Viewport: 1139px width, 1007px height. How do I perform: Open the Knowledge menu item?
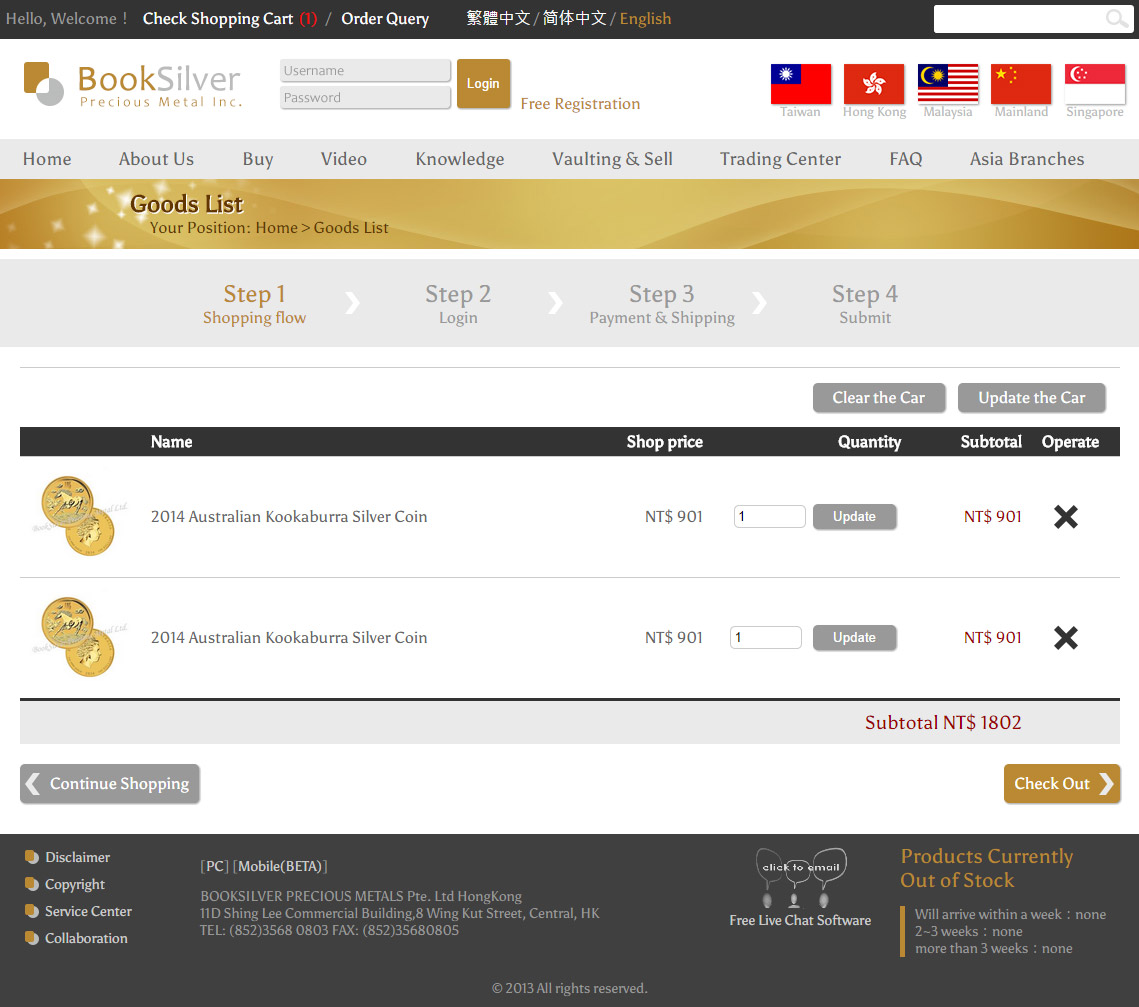(x=459, y=159)
